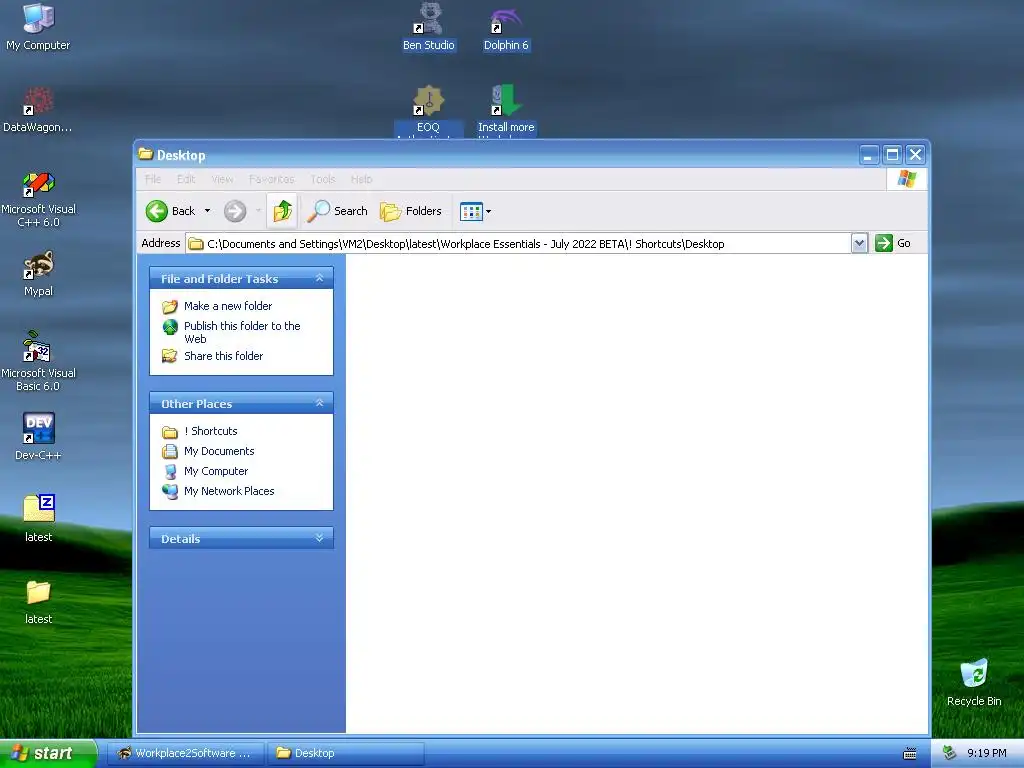Open the Search pane
This screenshot has width=1024, height=768.
click(x=338, y=211)
